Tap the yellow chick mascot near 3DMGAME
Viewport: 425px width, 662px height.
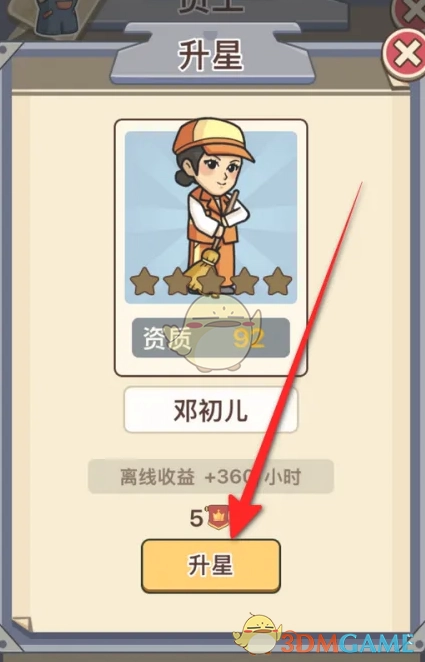pyautogui.click(x=257, y=633)
